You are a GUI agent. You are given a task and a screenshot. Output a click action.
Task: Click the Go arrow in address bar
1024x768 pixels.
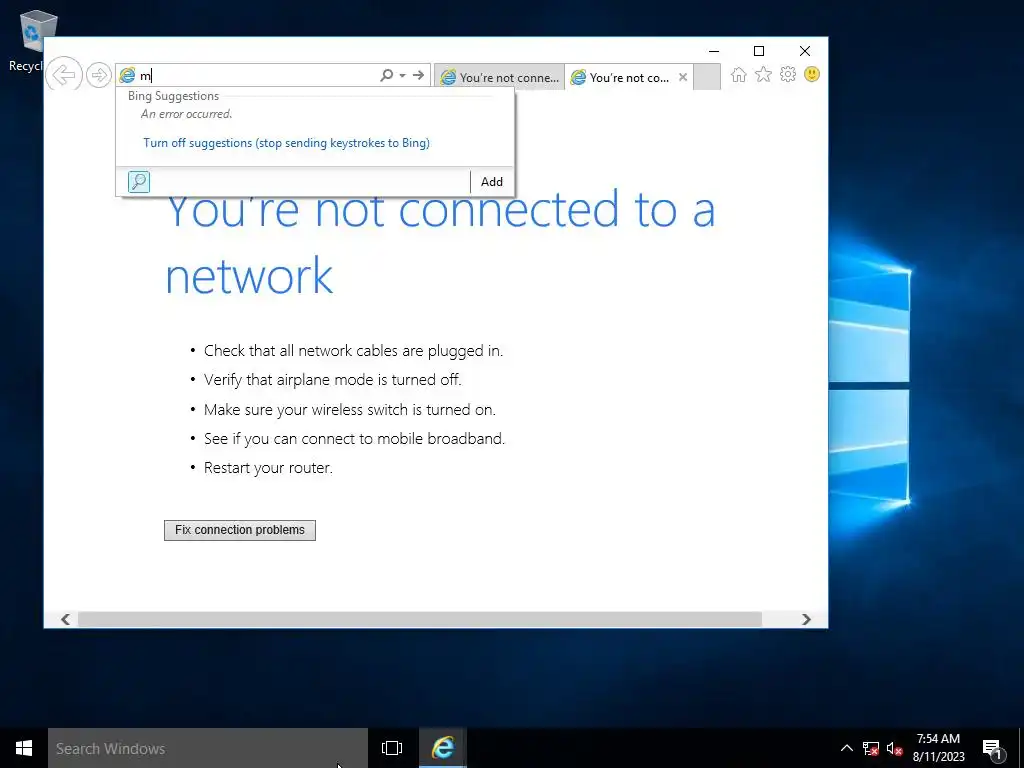[x=419, y=75]
